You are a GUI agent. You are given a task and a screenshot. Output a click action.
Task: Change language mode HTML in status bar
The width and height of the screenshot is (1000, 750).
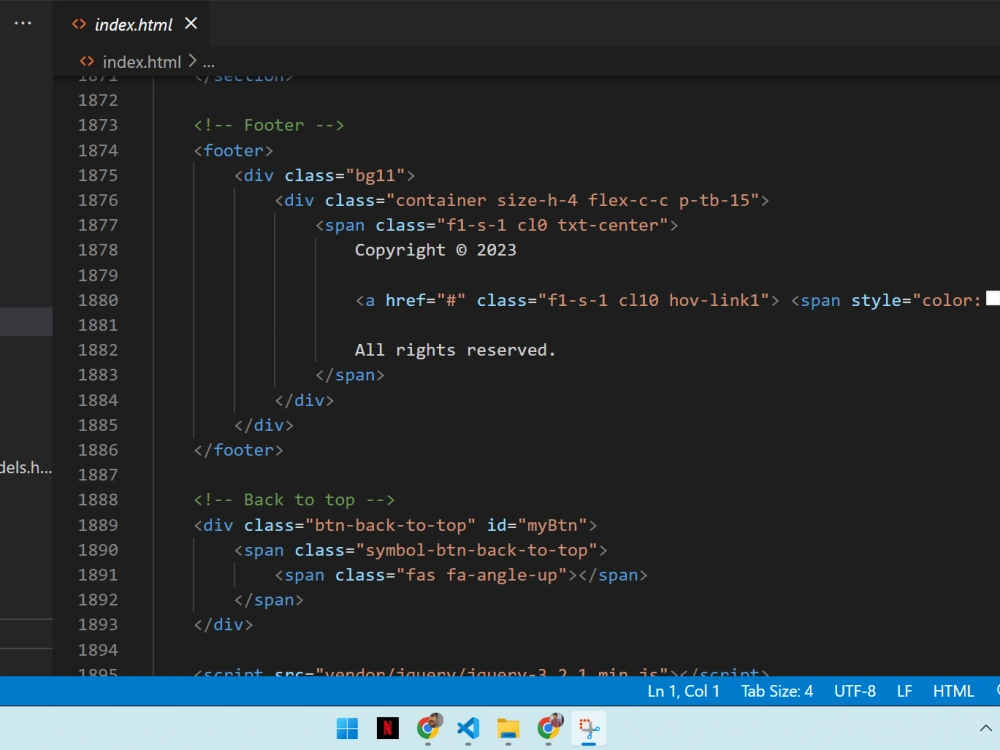953,691
